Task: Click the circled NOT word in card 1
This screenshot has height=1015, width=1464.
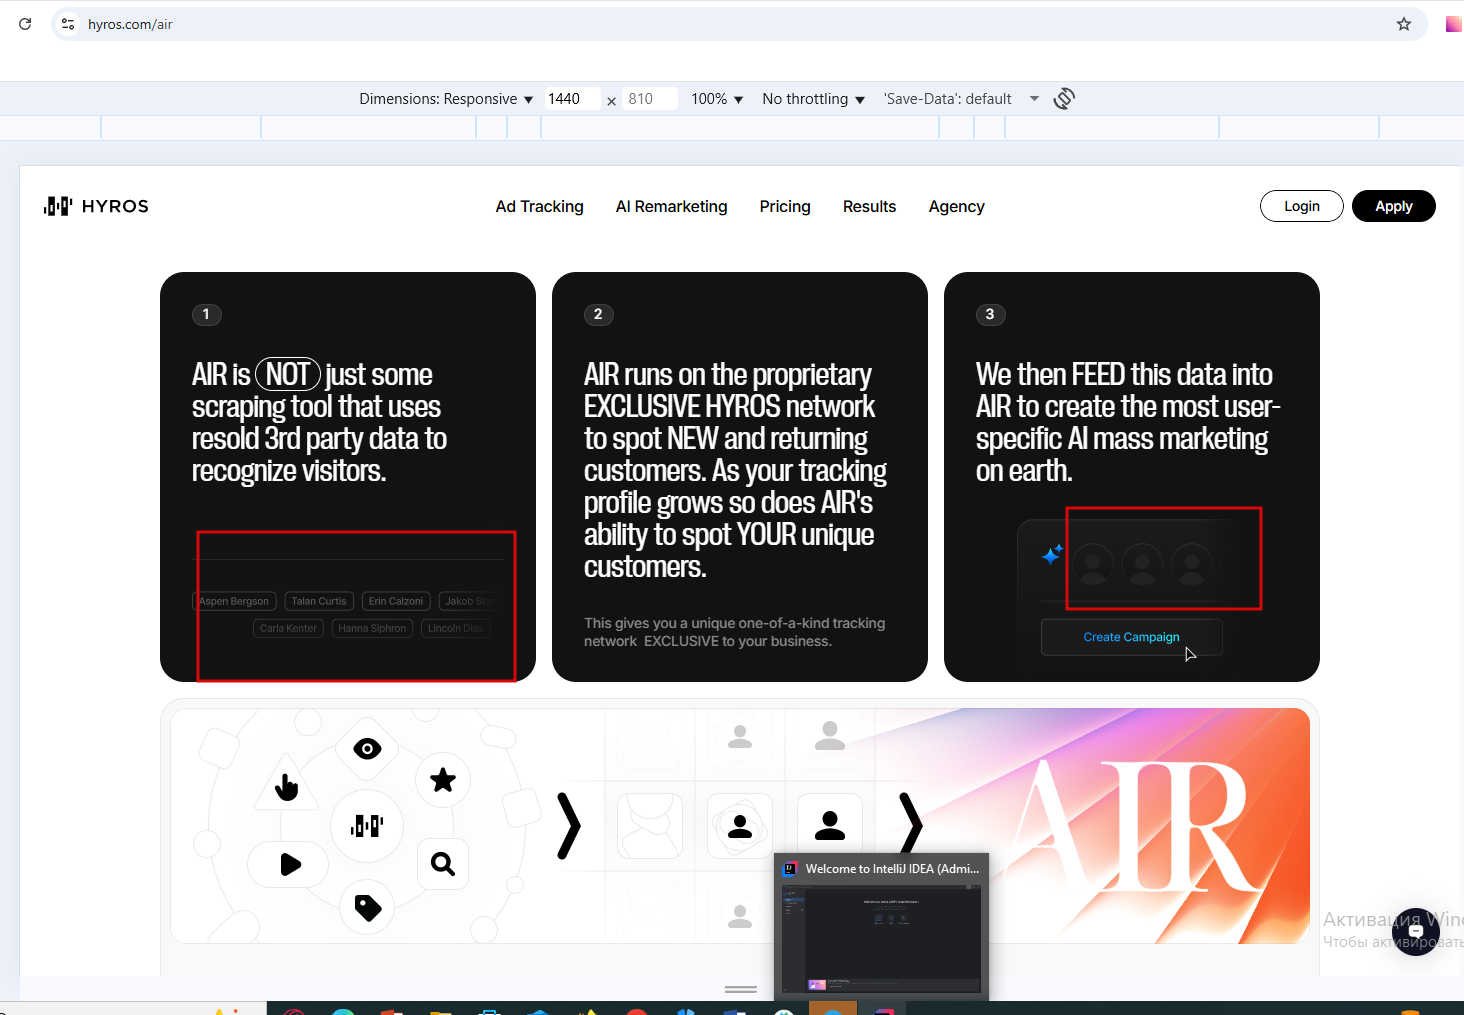Action: (x=288, y=374)
